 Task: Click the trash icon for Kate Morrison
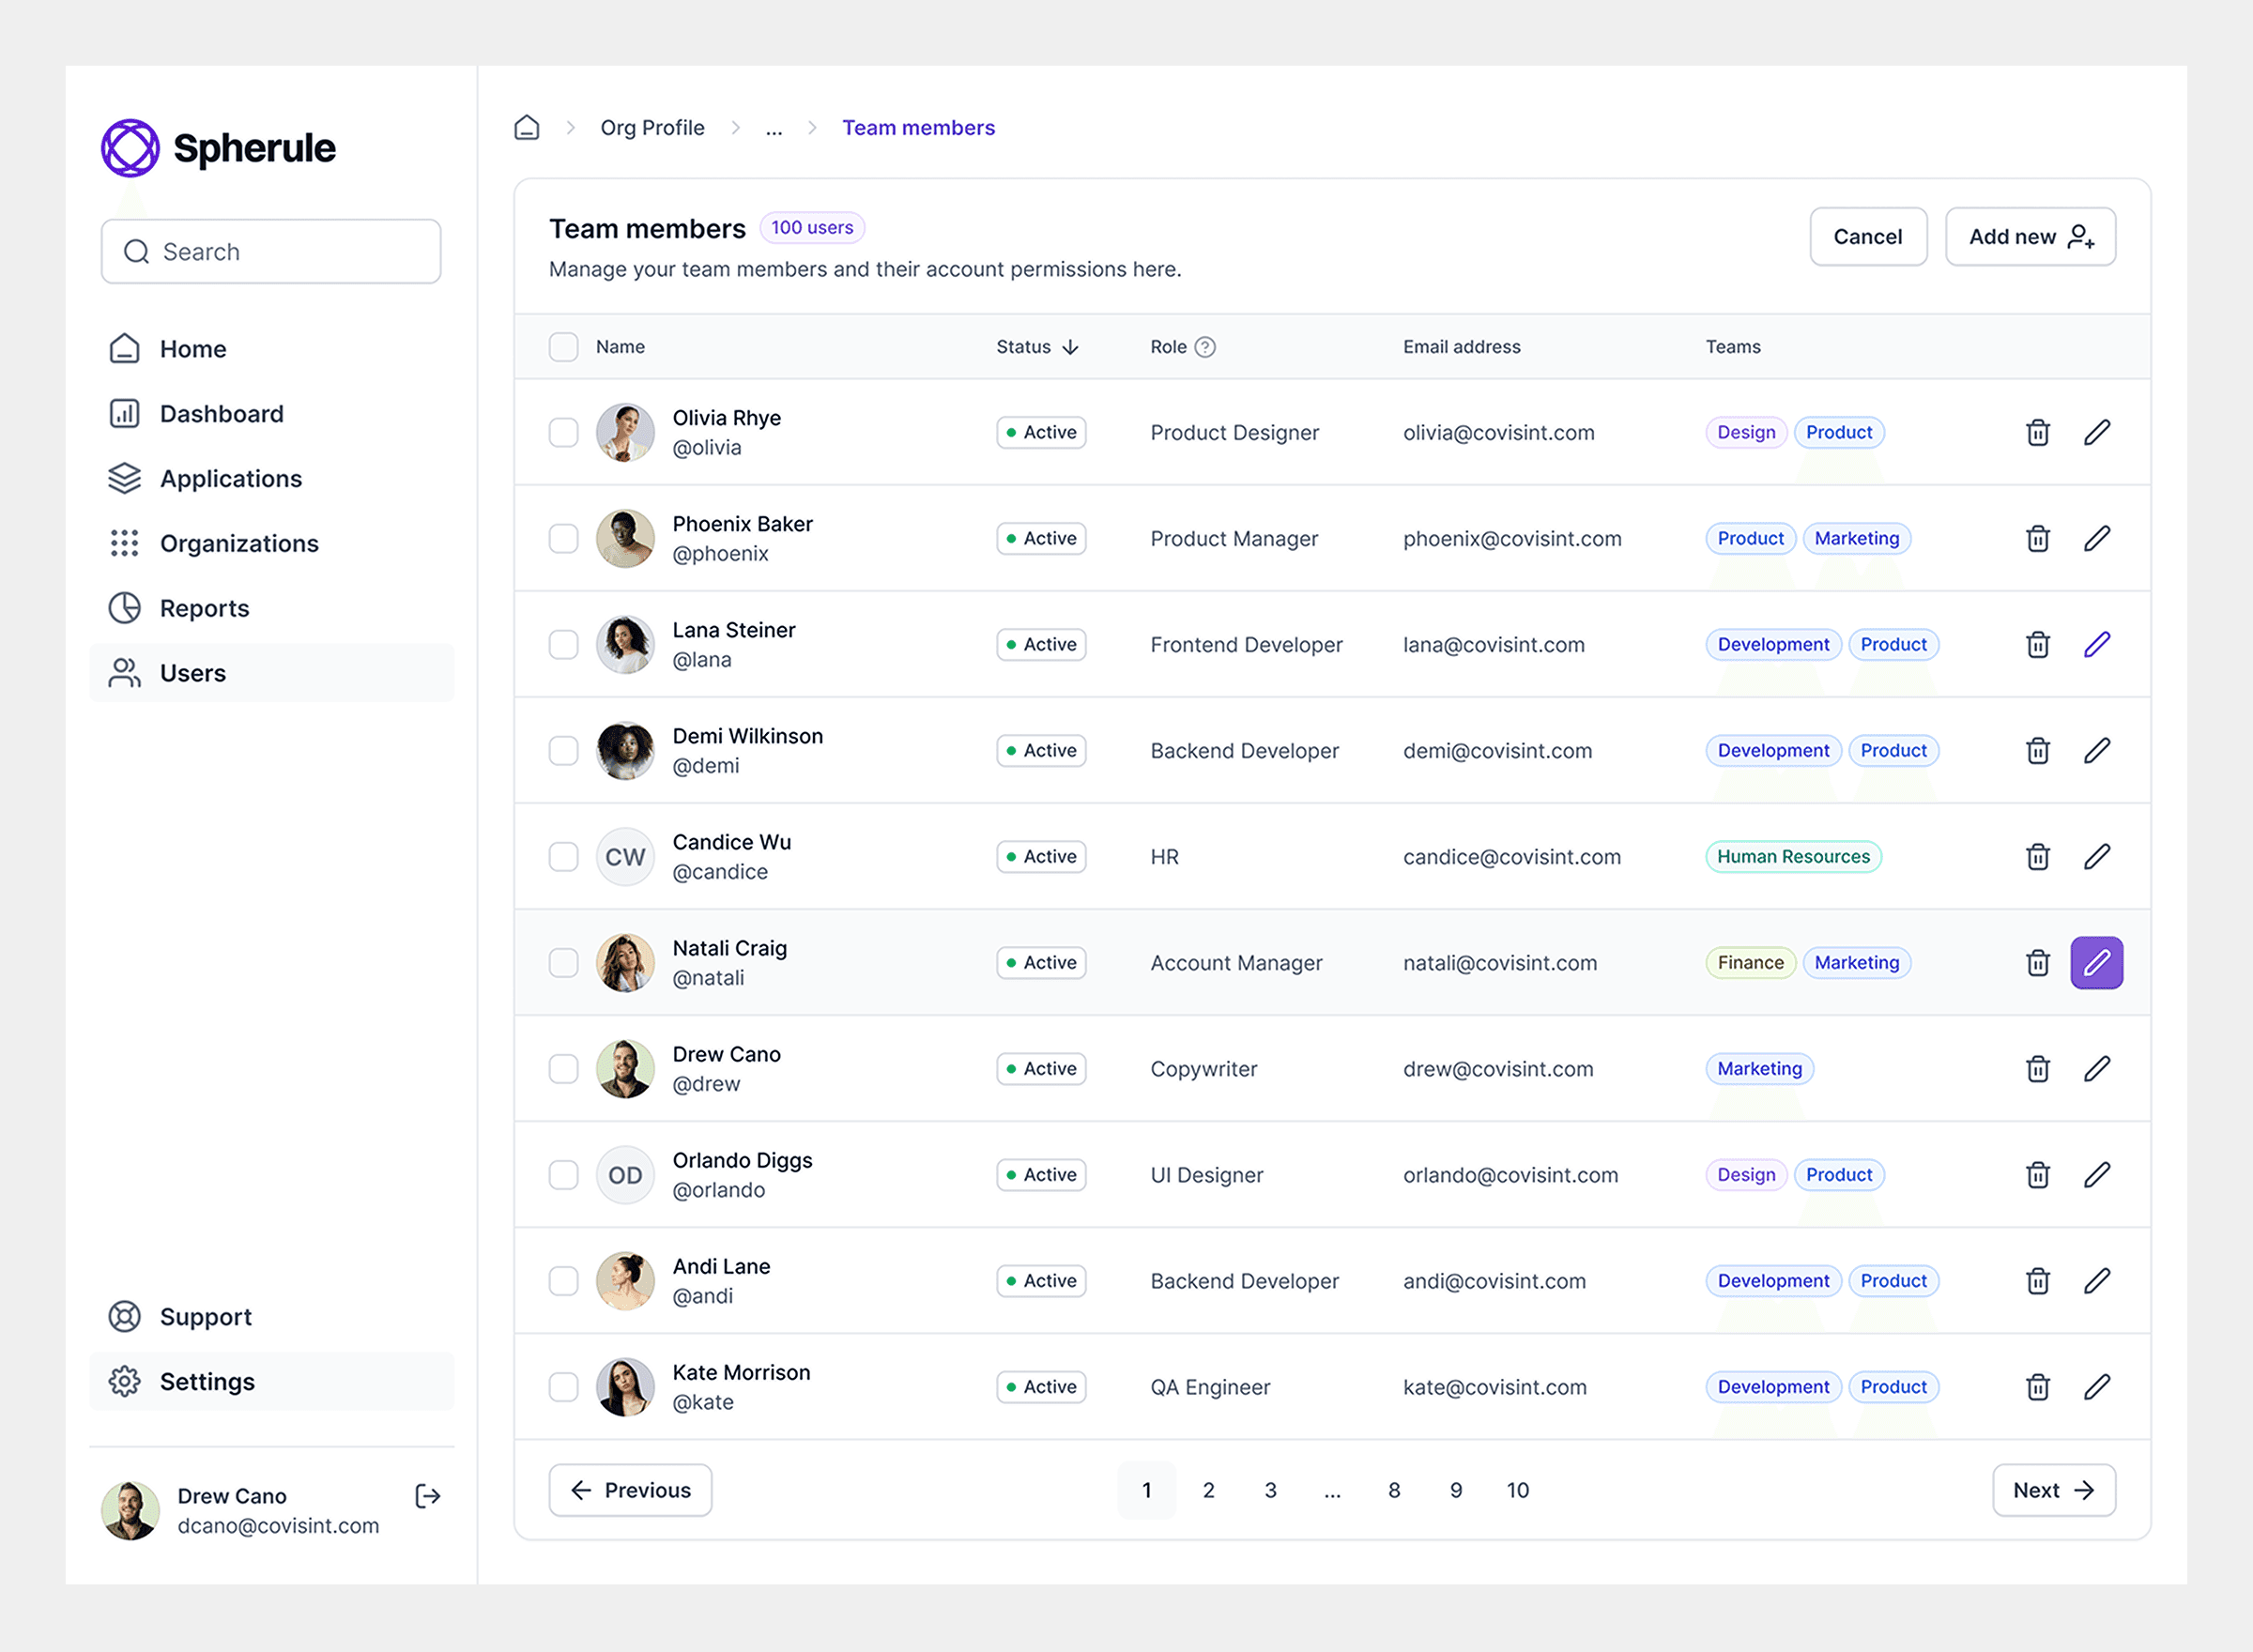(x=2037, y=1387)
